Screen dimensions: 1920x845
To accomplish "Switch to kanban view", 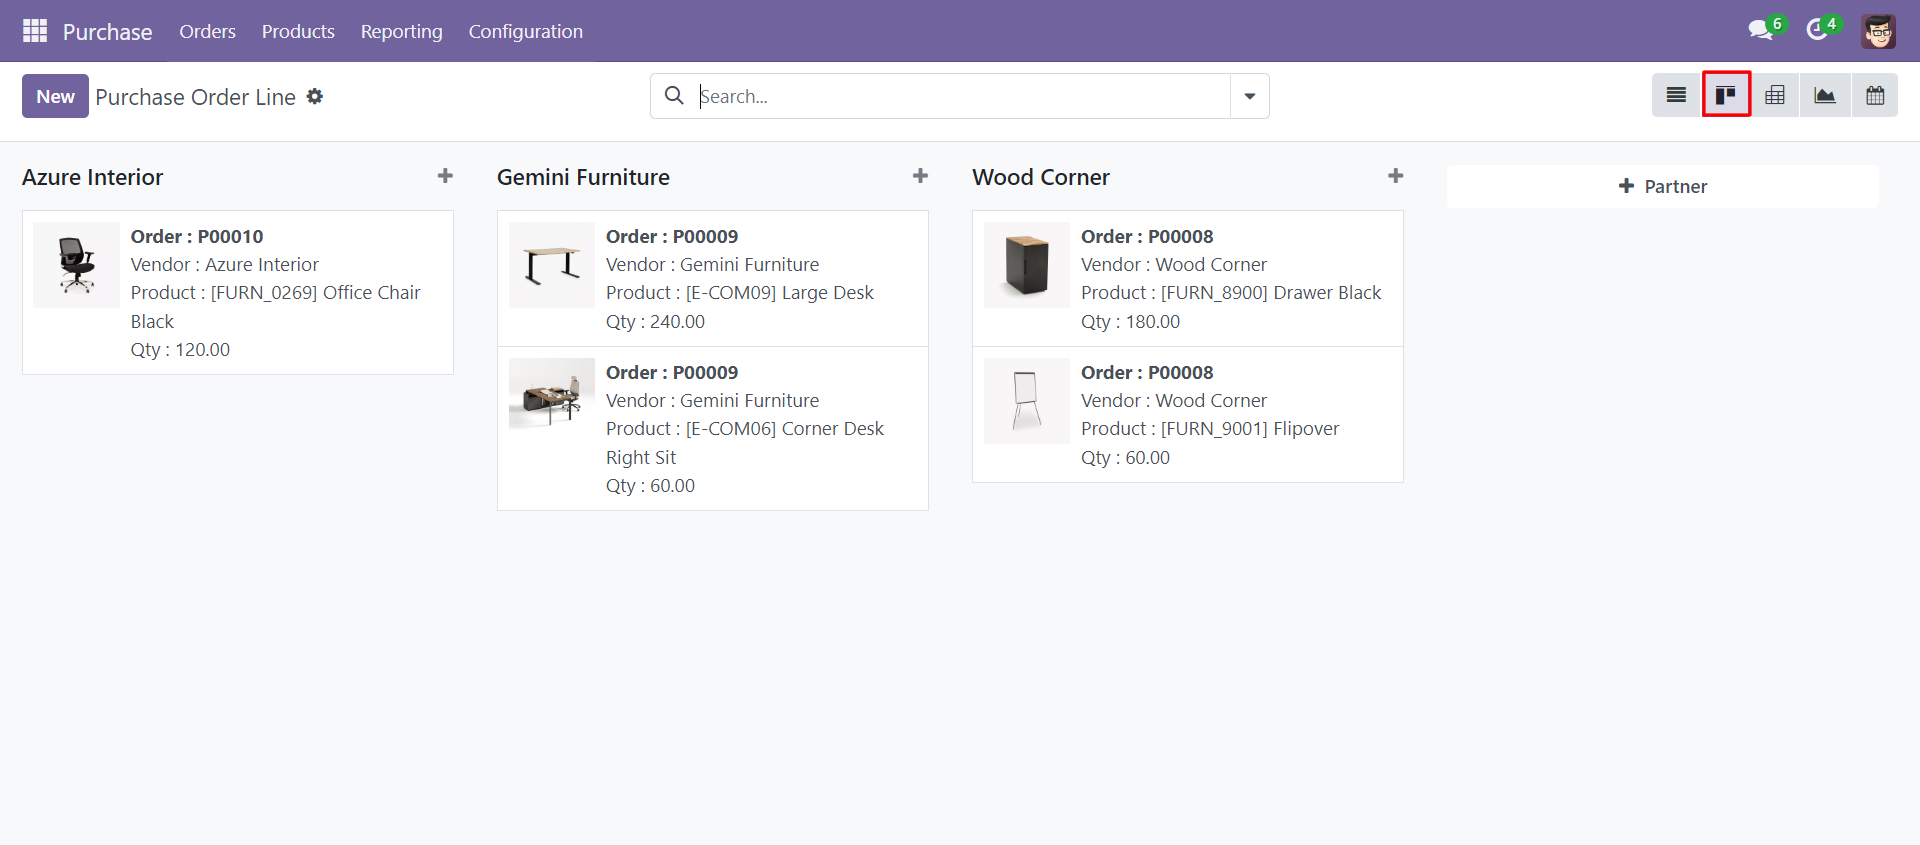I will click(1726, 95).
